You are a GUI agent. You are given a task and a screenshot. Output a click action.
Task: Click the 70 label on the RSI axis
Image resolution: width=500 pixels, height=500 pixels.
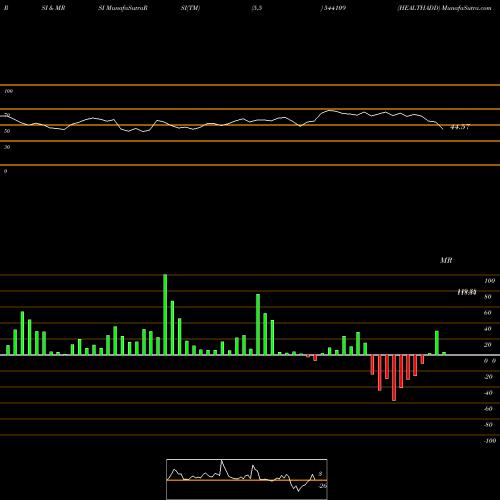7,115
